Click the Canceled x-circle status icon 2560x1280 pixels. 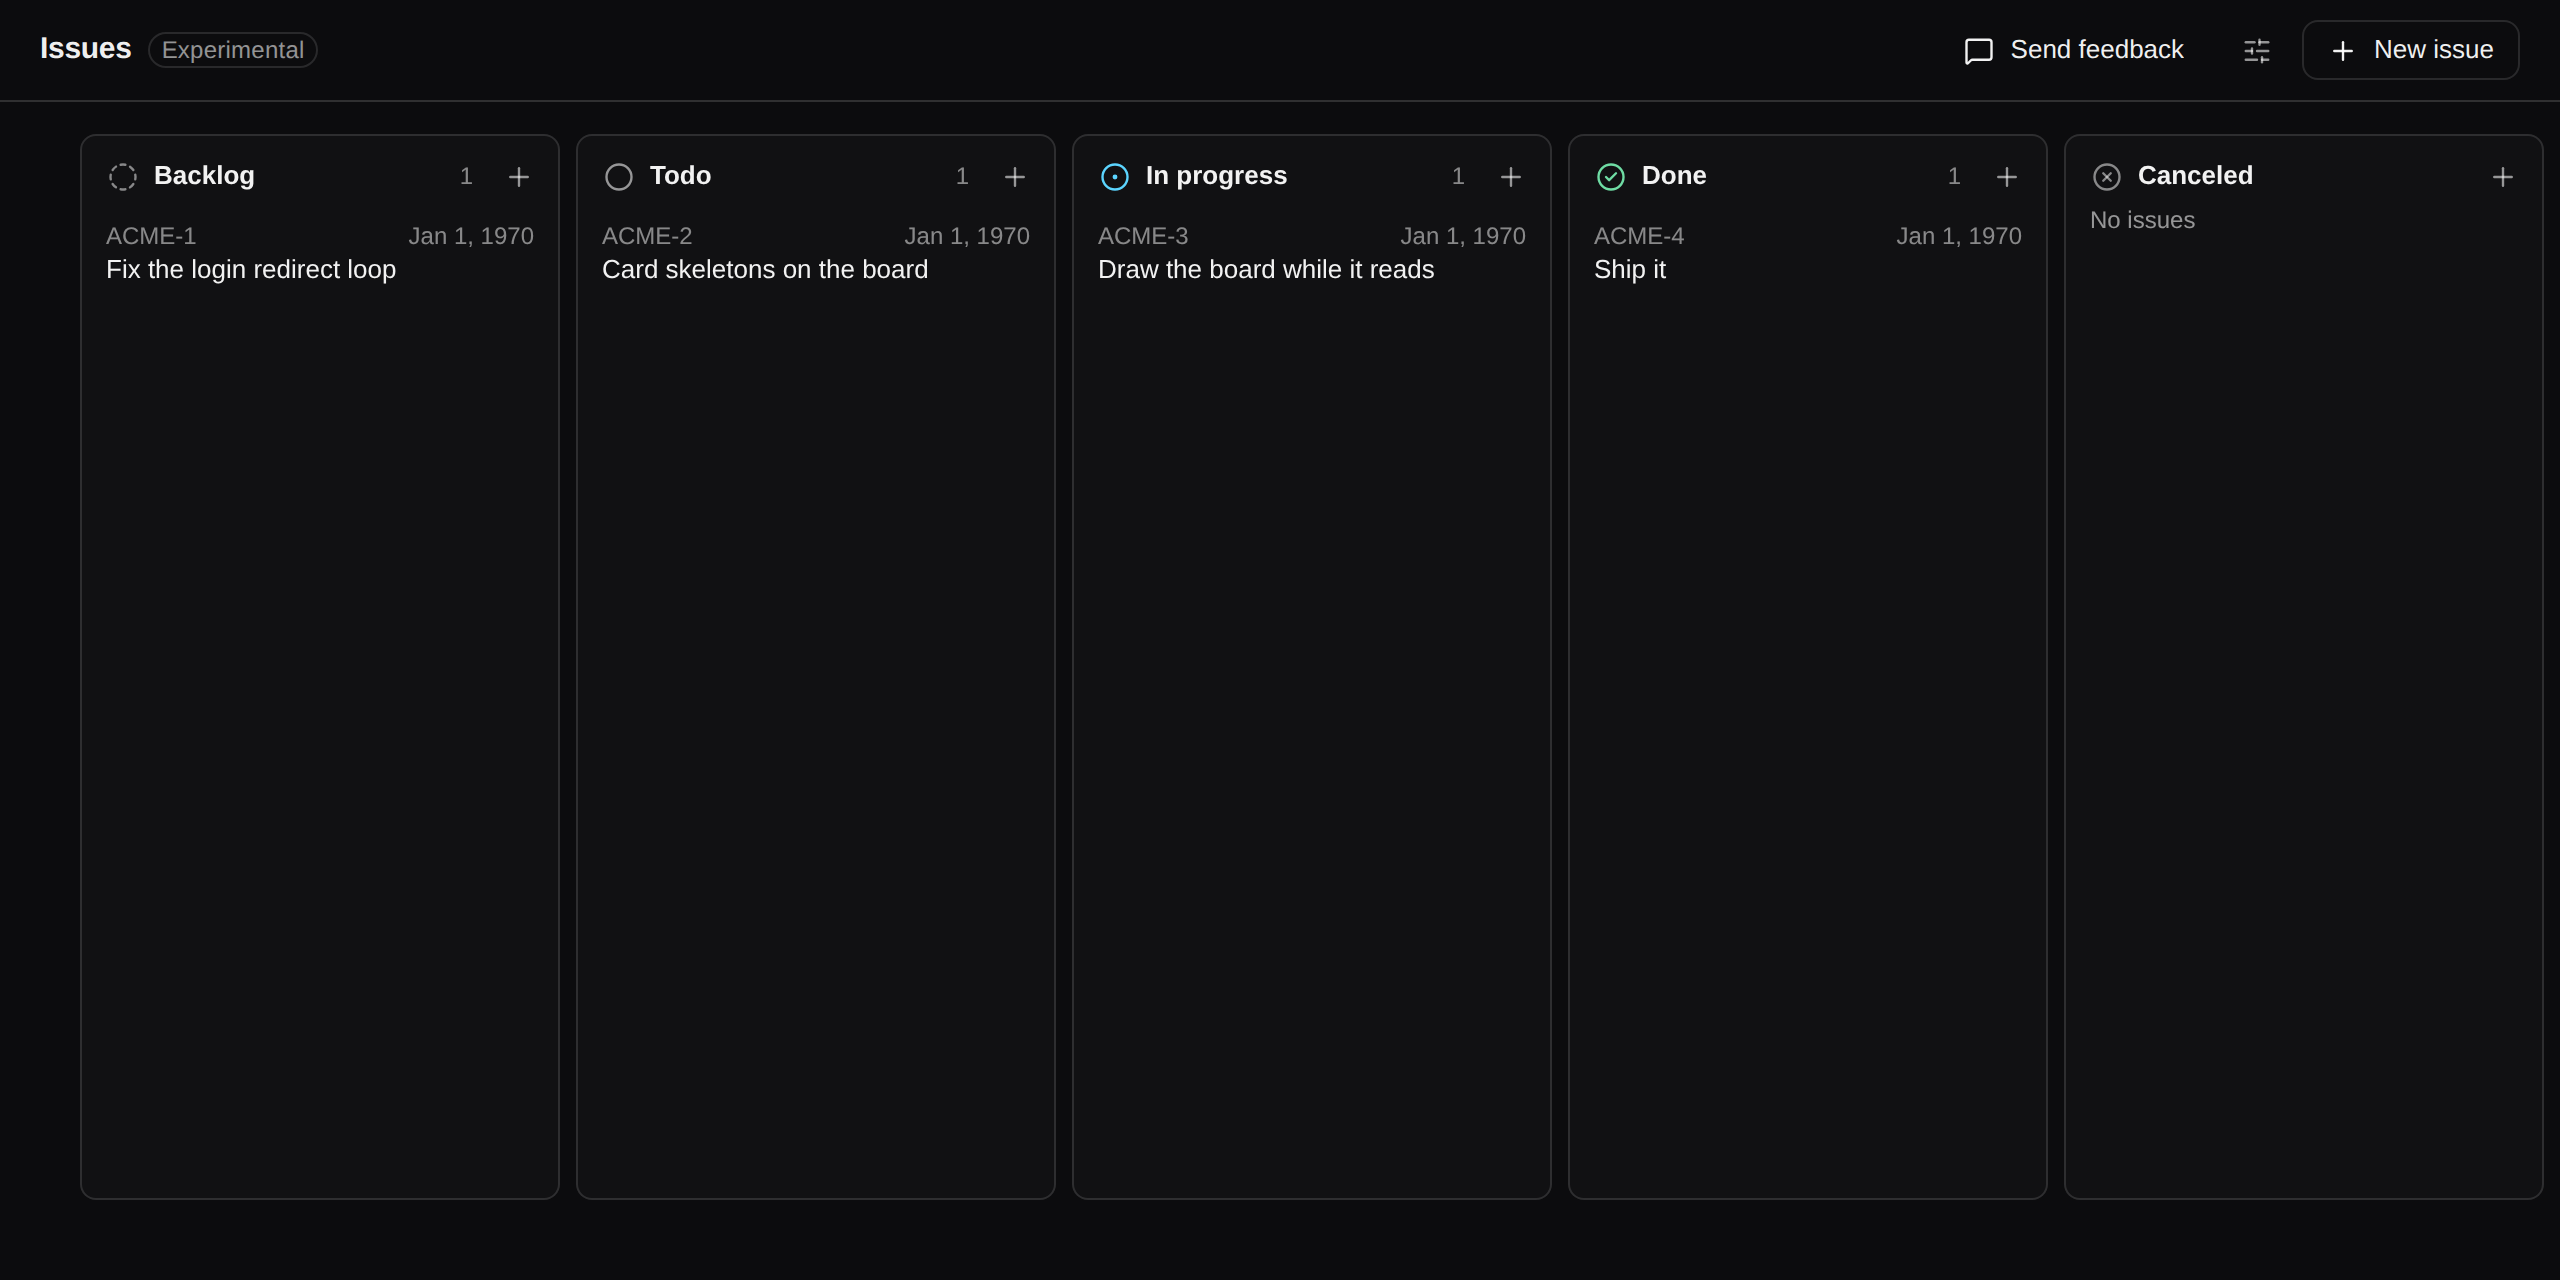[2107, 177]
